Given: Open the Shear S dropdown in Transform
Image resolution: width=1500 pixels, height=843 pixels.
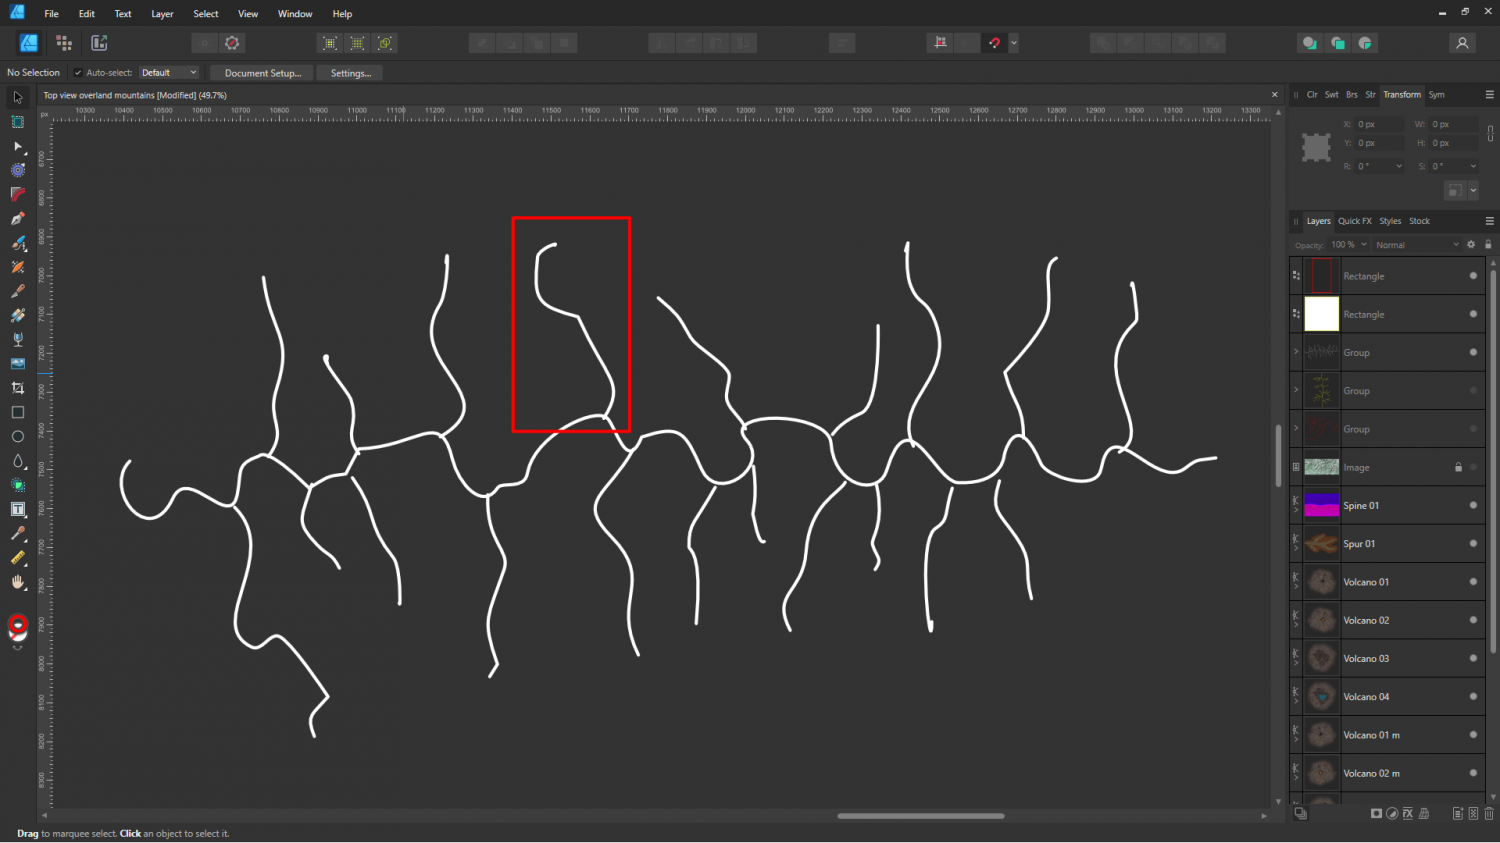Looking at the screenshot, I should pyautogui.click(x=1472, y=167).
